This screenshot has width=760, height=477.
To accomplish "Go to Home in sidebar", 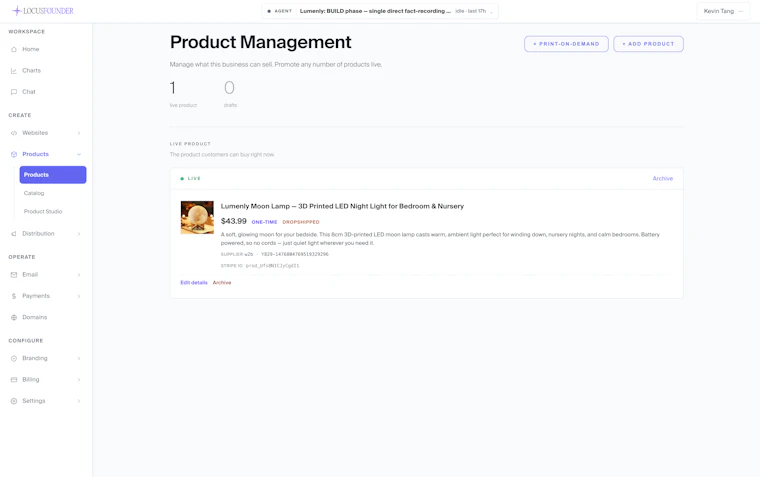I will point(31,49).
